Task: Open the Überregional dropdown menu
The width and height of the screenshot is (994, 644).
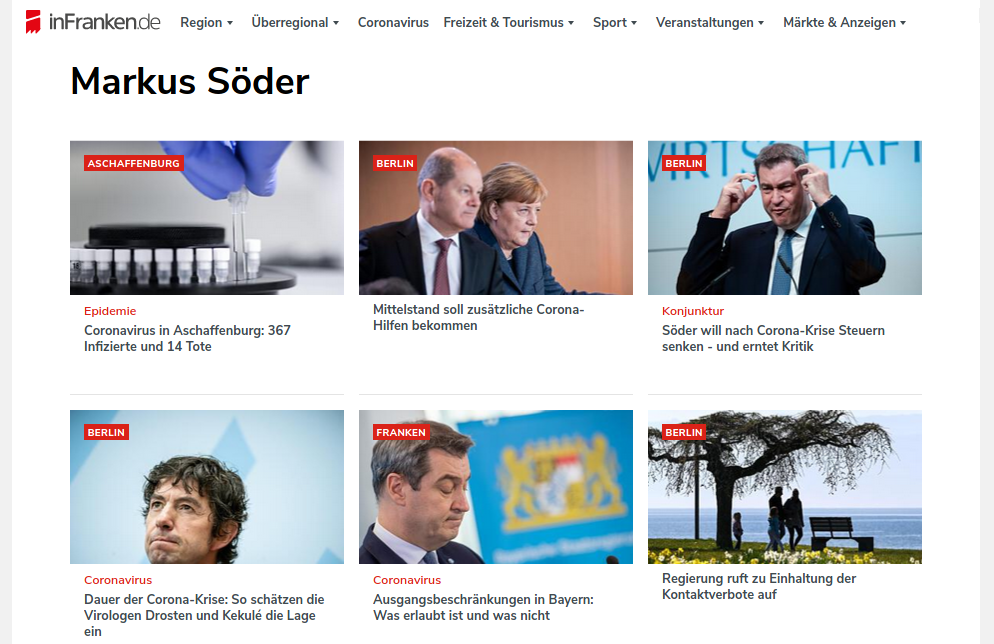Action: click(x=295, y=23)
